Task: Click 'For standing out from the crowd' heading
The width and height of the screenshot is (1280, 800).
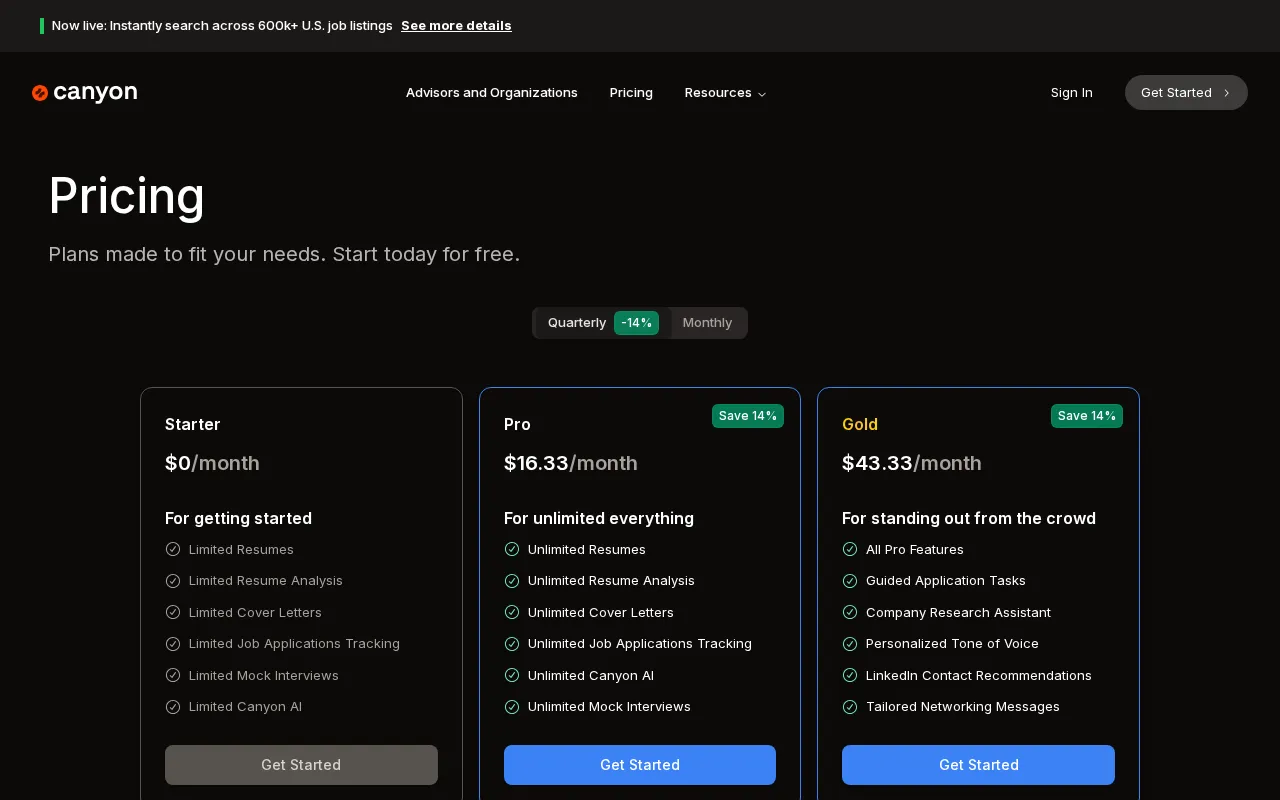Action: click(x=969, y=518)
